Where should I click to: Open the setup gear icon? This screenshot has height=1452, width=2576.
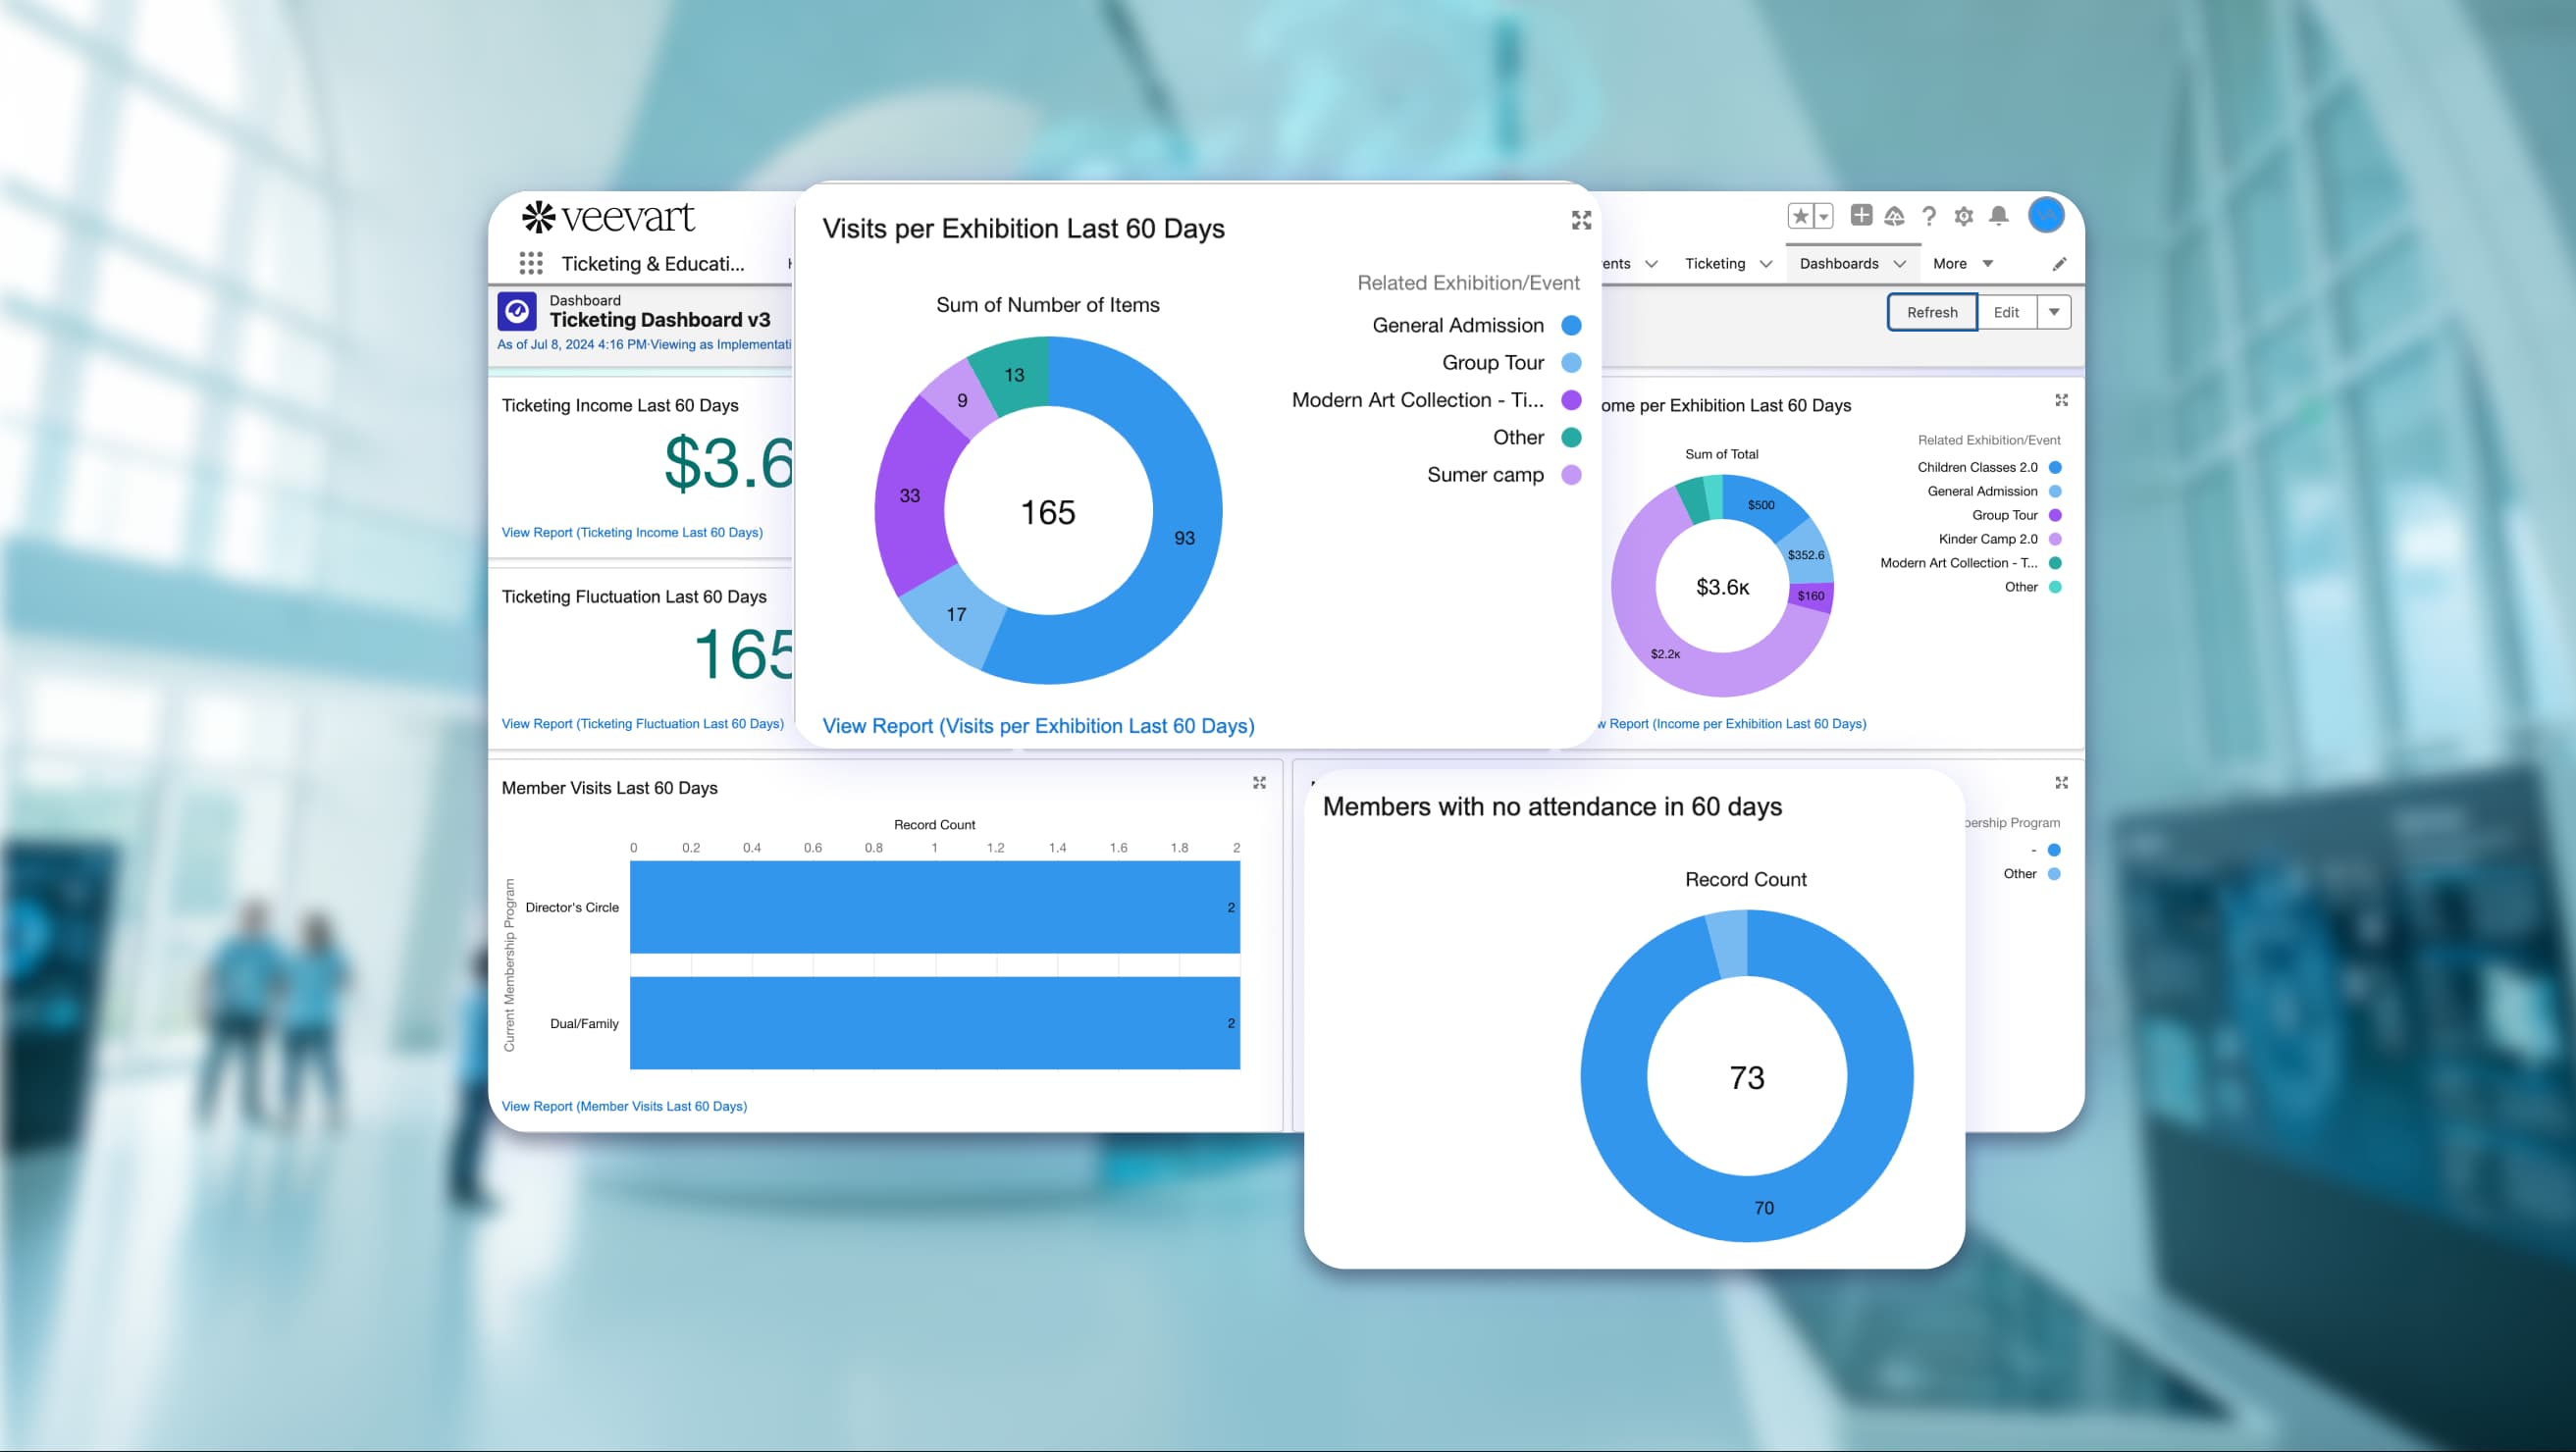click(1963, 215)
